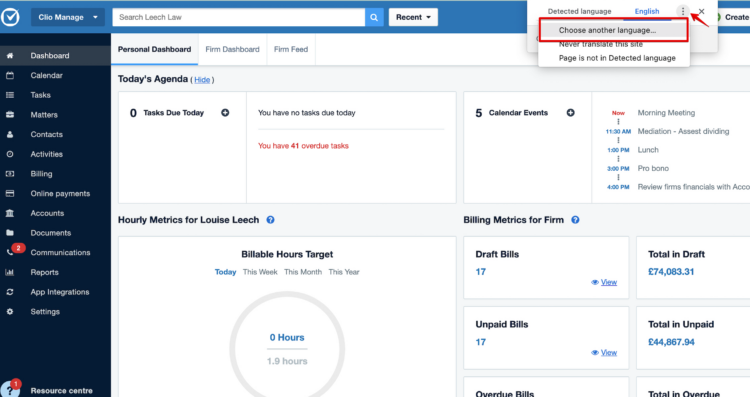750x397 pixels.
Task: Click the Accounts bank icon
Action: (10, 213)
